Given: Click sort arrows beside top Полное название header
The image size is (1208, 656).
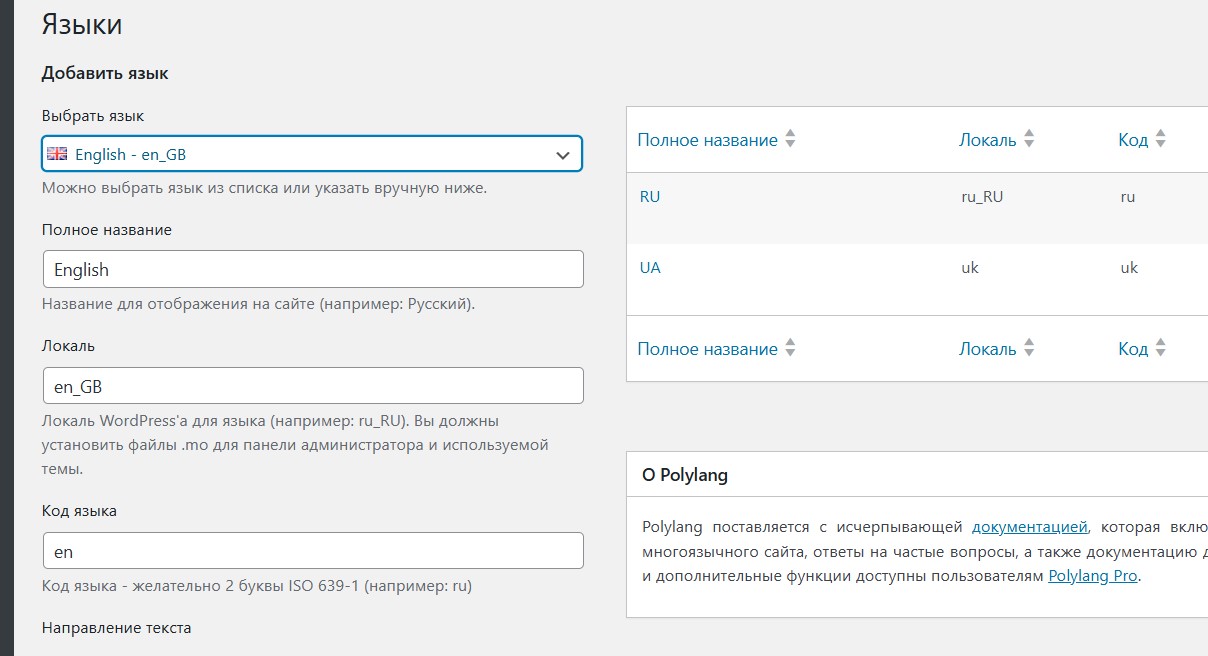Looking at the screenshot, I should 790,140.
